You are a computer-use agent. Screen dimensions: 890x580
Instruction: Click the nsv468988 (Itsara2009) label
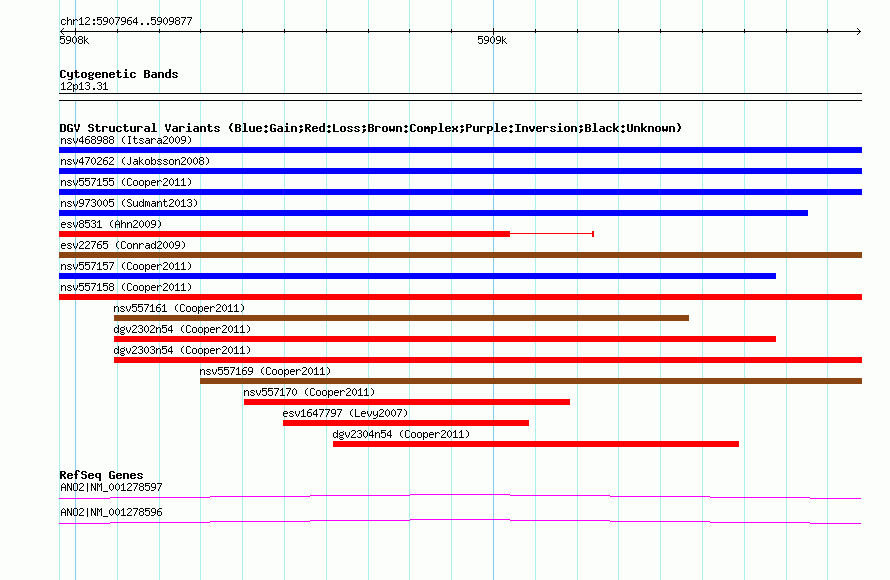click(x=126, y=140)
